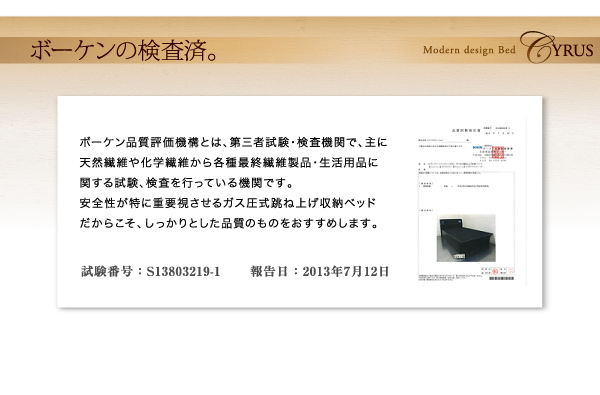Click the red stamp on the report's upper right
This screenshot has height=395, width=600.
click(497, 152)
